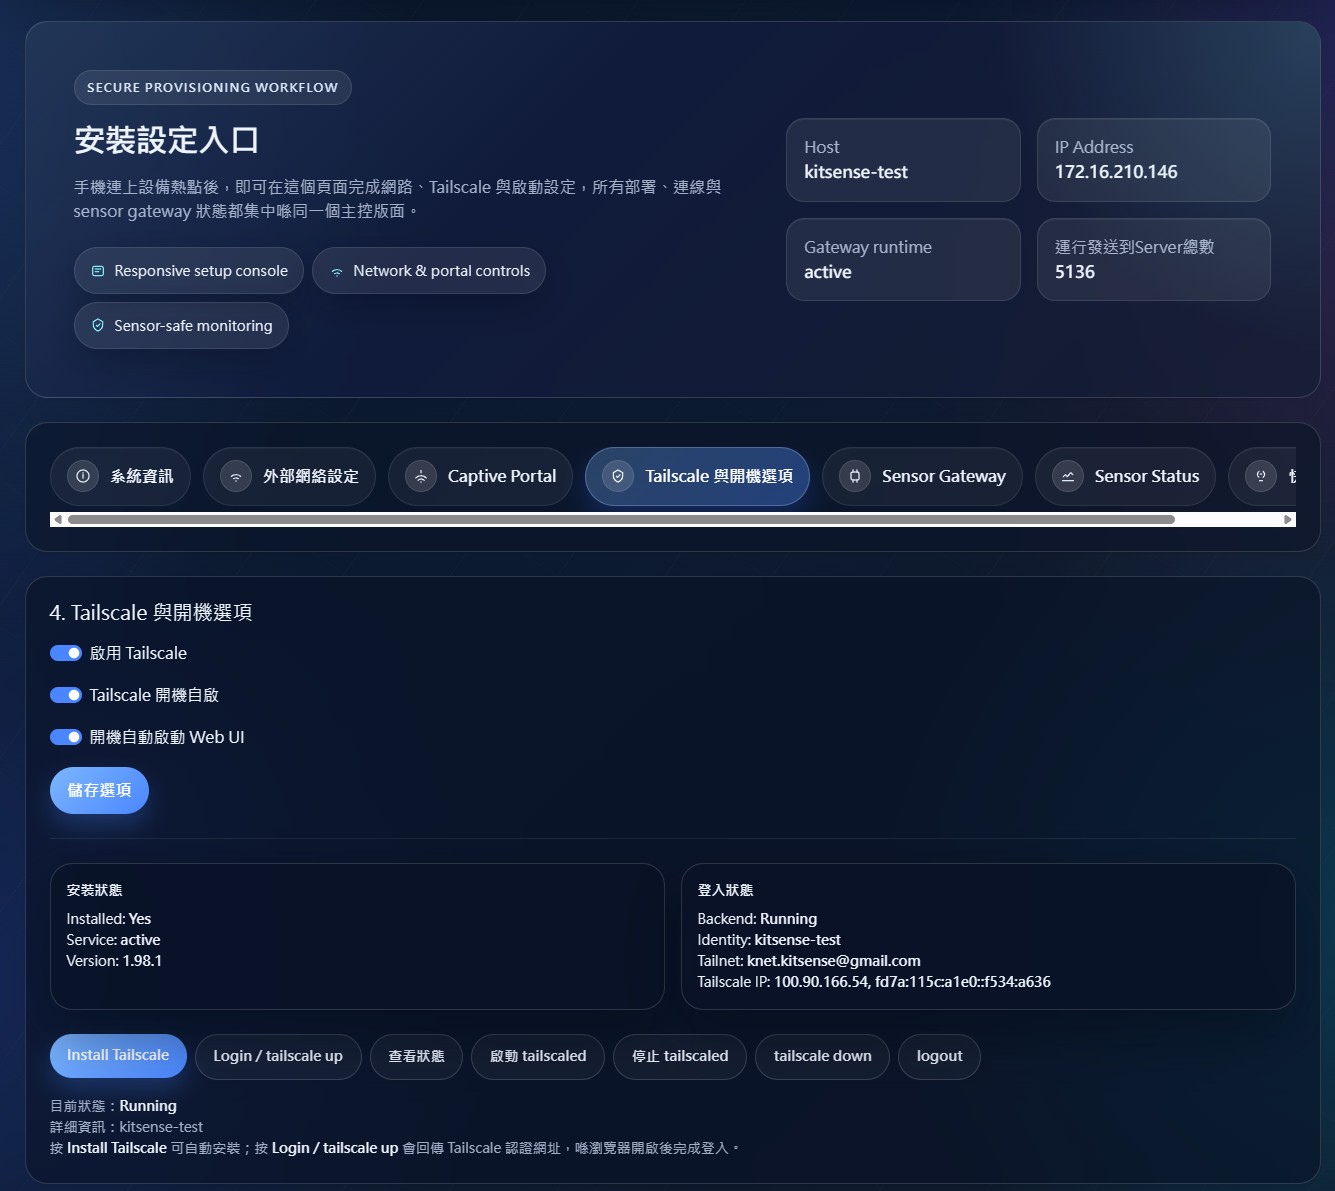Image resolution: width=1335 pixels, height=1191 pixels.
Task: Click the Gateway runtime active card
Action: click(903, 259)
